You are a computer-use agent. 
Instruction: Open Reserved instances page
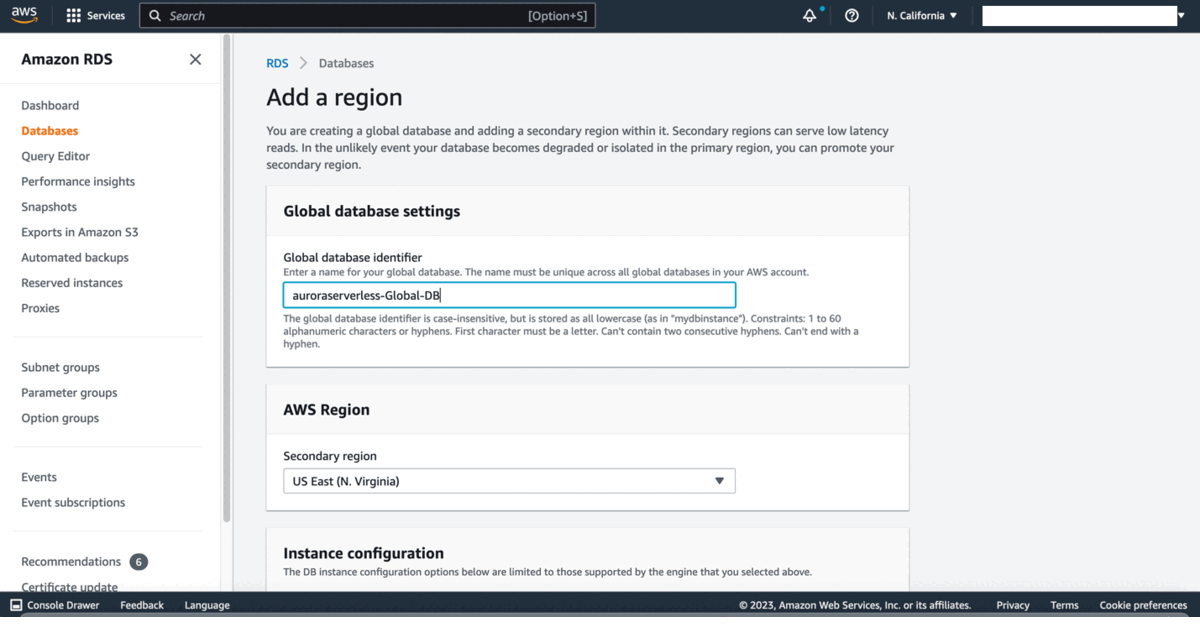[72, 283]
